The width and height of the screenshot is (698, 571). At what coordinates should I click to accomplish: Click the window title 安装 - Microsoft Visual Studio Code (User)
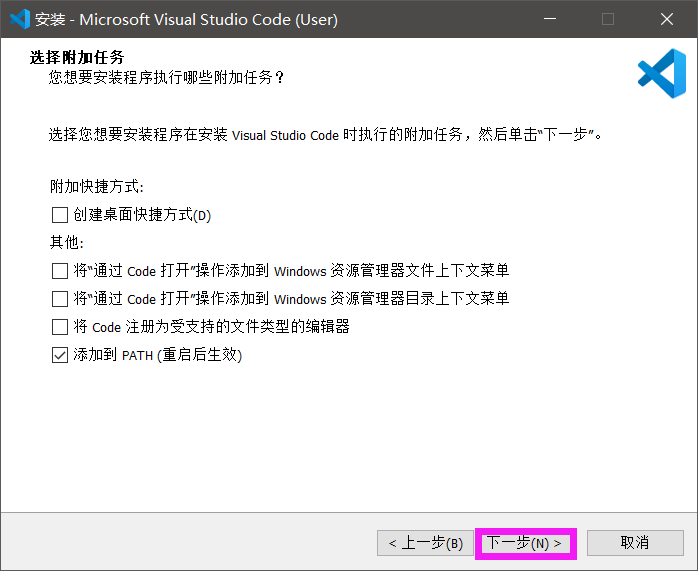click(186, 20)
